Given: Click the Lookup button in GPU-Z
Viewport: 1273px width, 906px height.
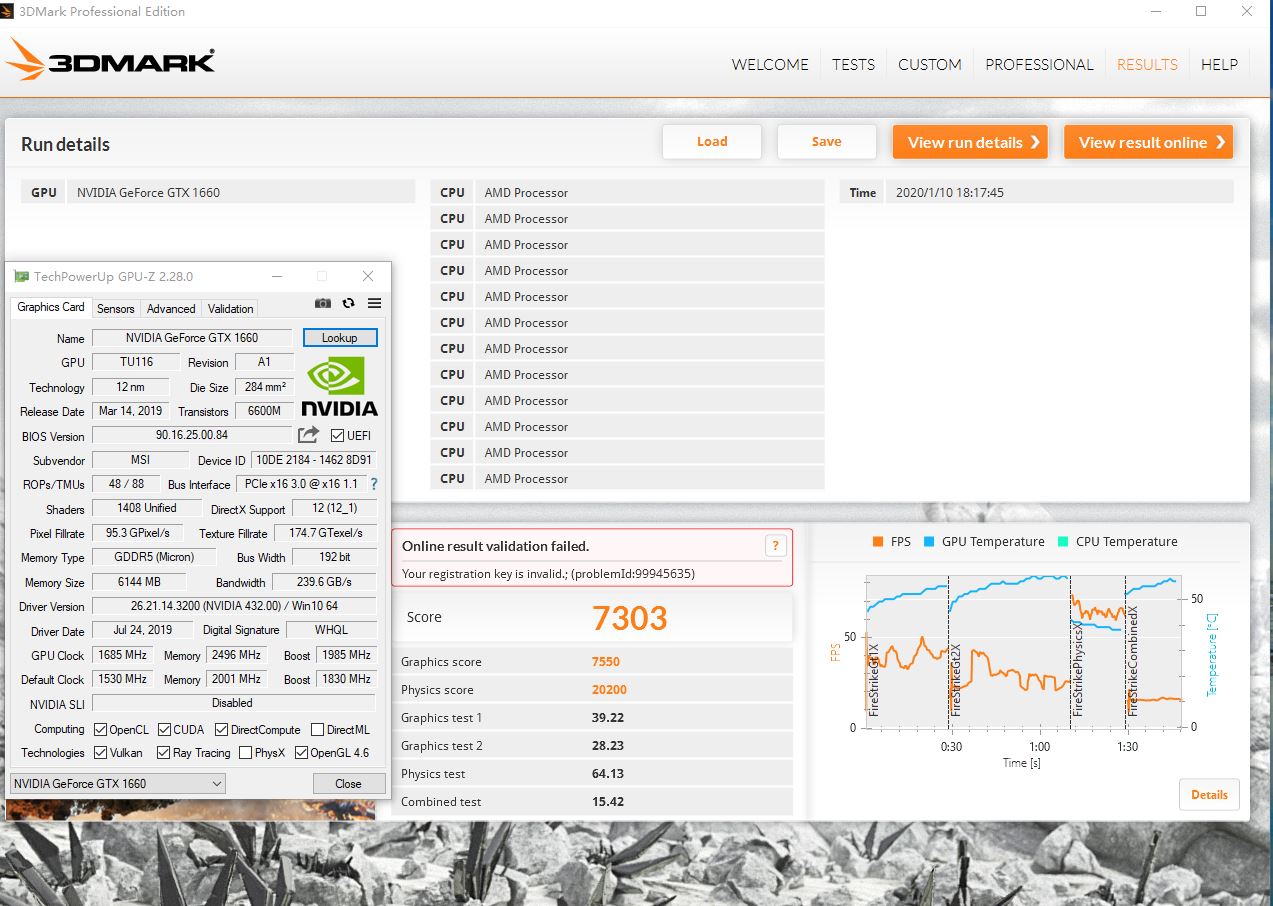Looking at the screenshot, I should (340, 338).
